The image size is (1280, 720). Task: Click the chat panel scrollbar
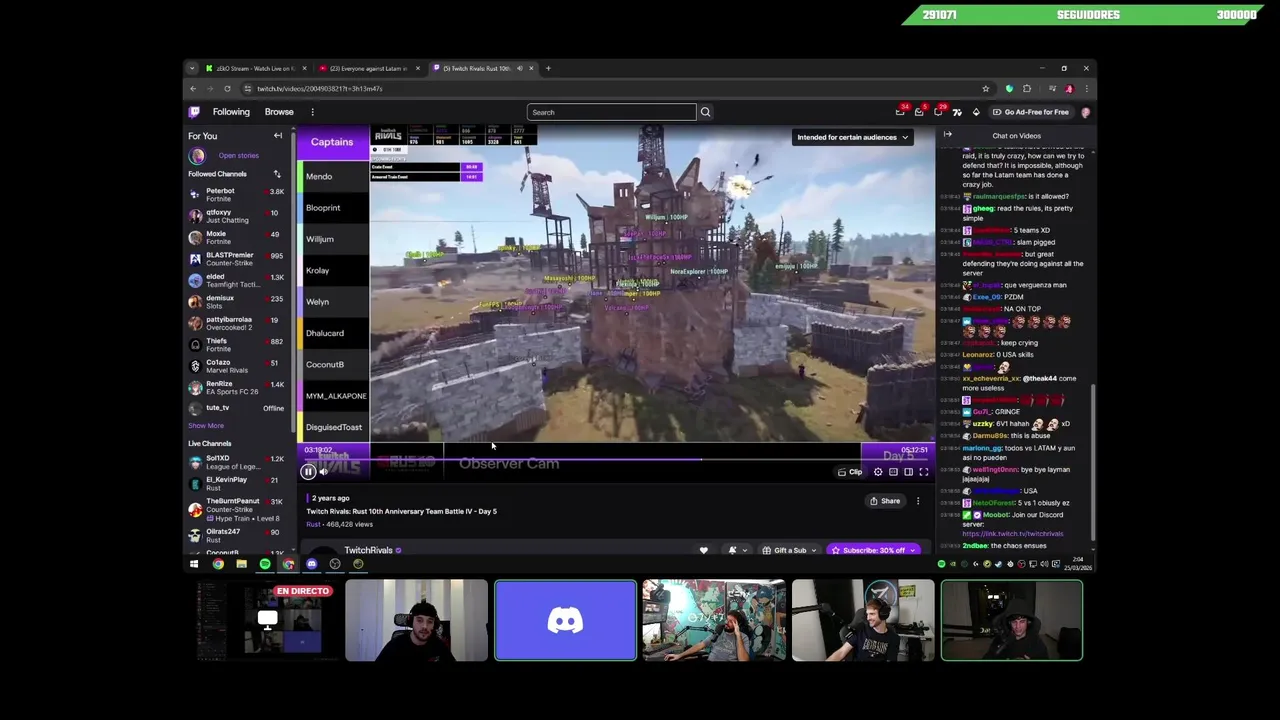(1091, 460)
